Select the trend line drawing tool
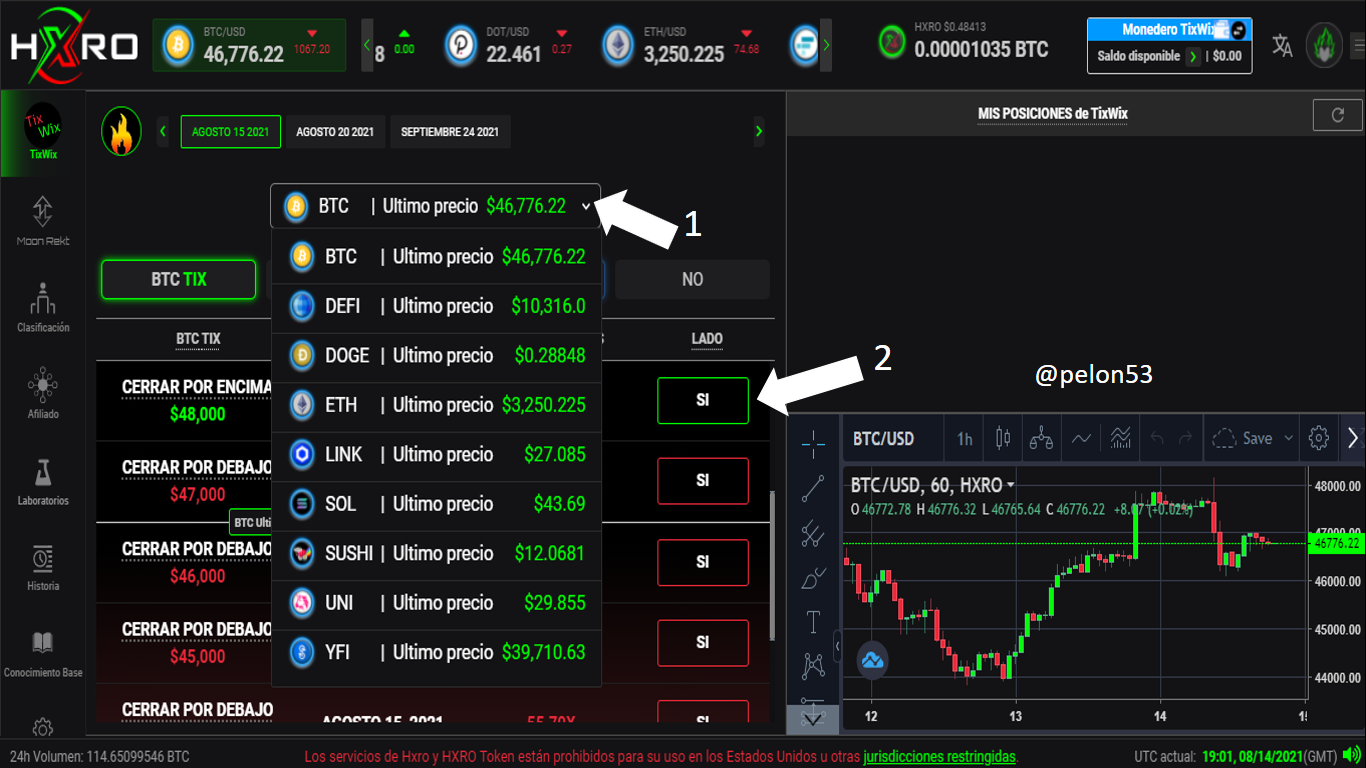 coord(813,487)
